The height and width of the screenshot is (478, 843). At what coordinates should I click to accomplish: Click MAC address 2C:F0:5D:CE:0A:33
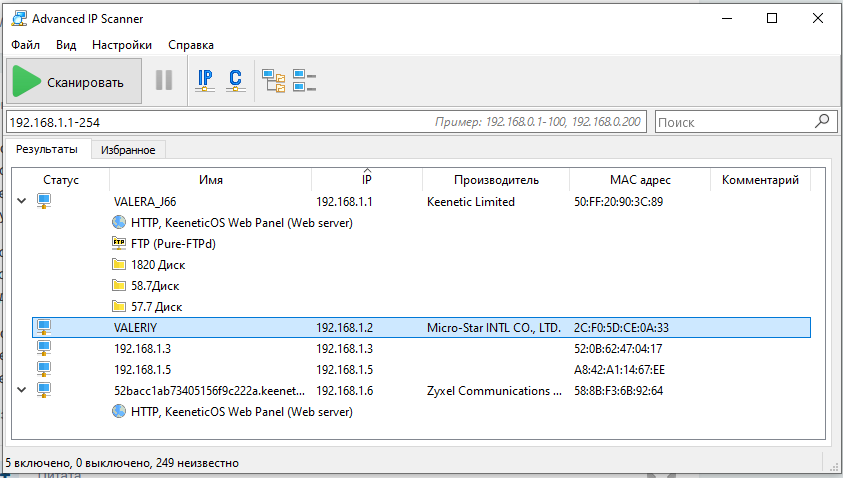(621, 327)
